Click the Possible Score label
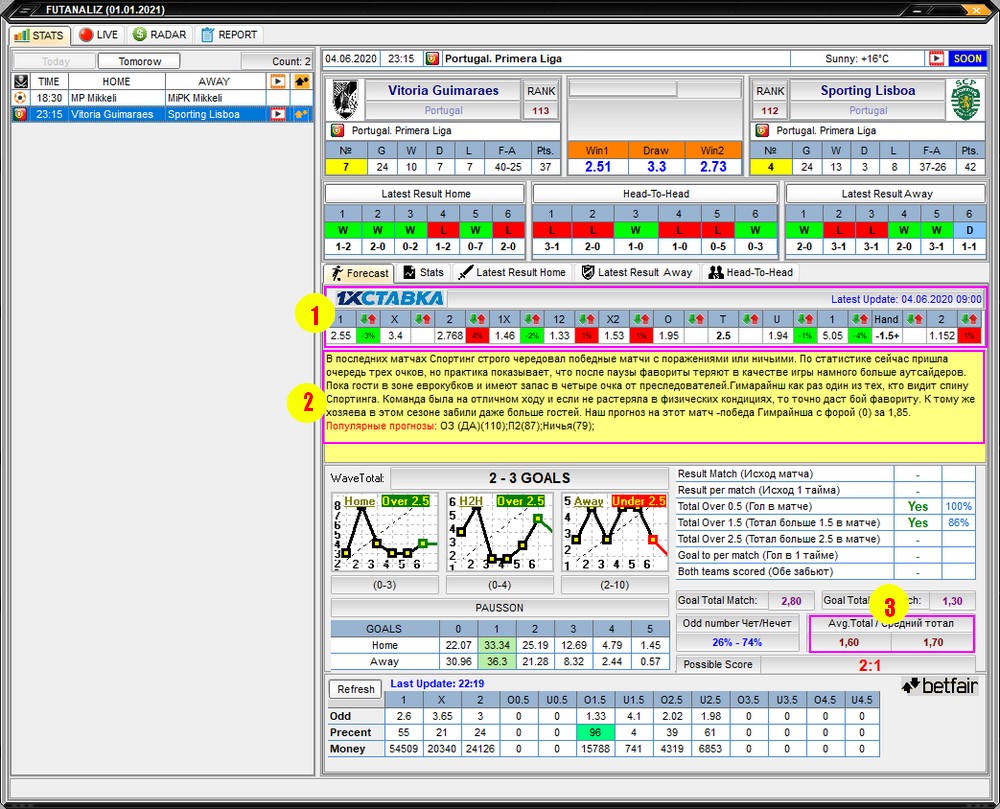Viewport: 1000px width, 809px height. tap(717, 664)
